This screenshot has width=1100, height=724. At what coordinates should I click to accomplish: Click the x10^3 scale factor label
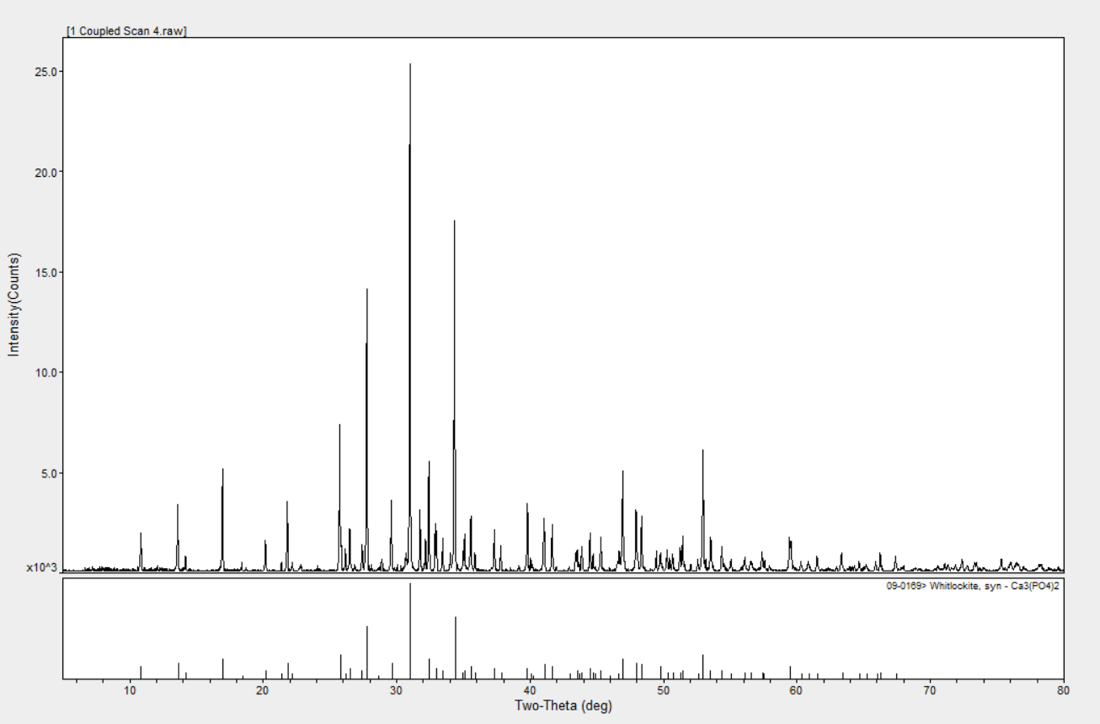coord(43,566)
